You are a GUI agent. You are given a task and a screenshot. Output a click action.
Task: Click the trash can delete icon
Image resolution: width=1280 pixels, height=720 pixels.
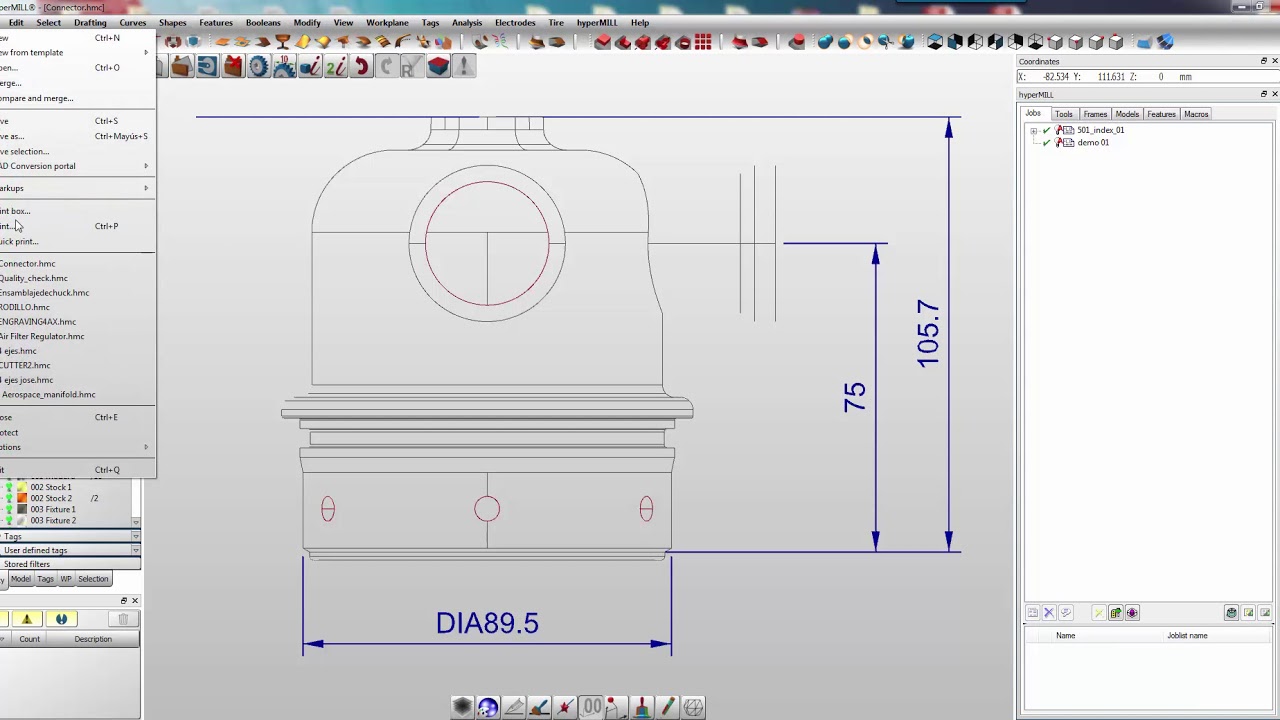pyautogui.click(x=124, y=619)
